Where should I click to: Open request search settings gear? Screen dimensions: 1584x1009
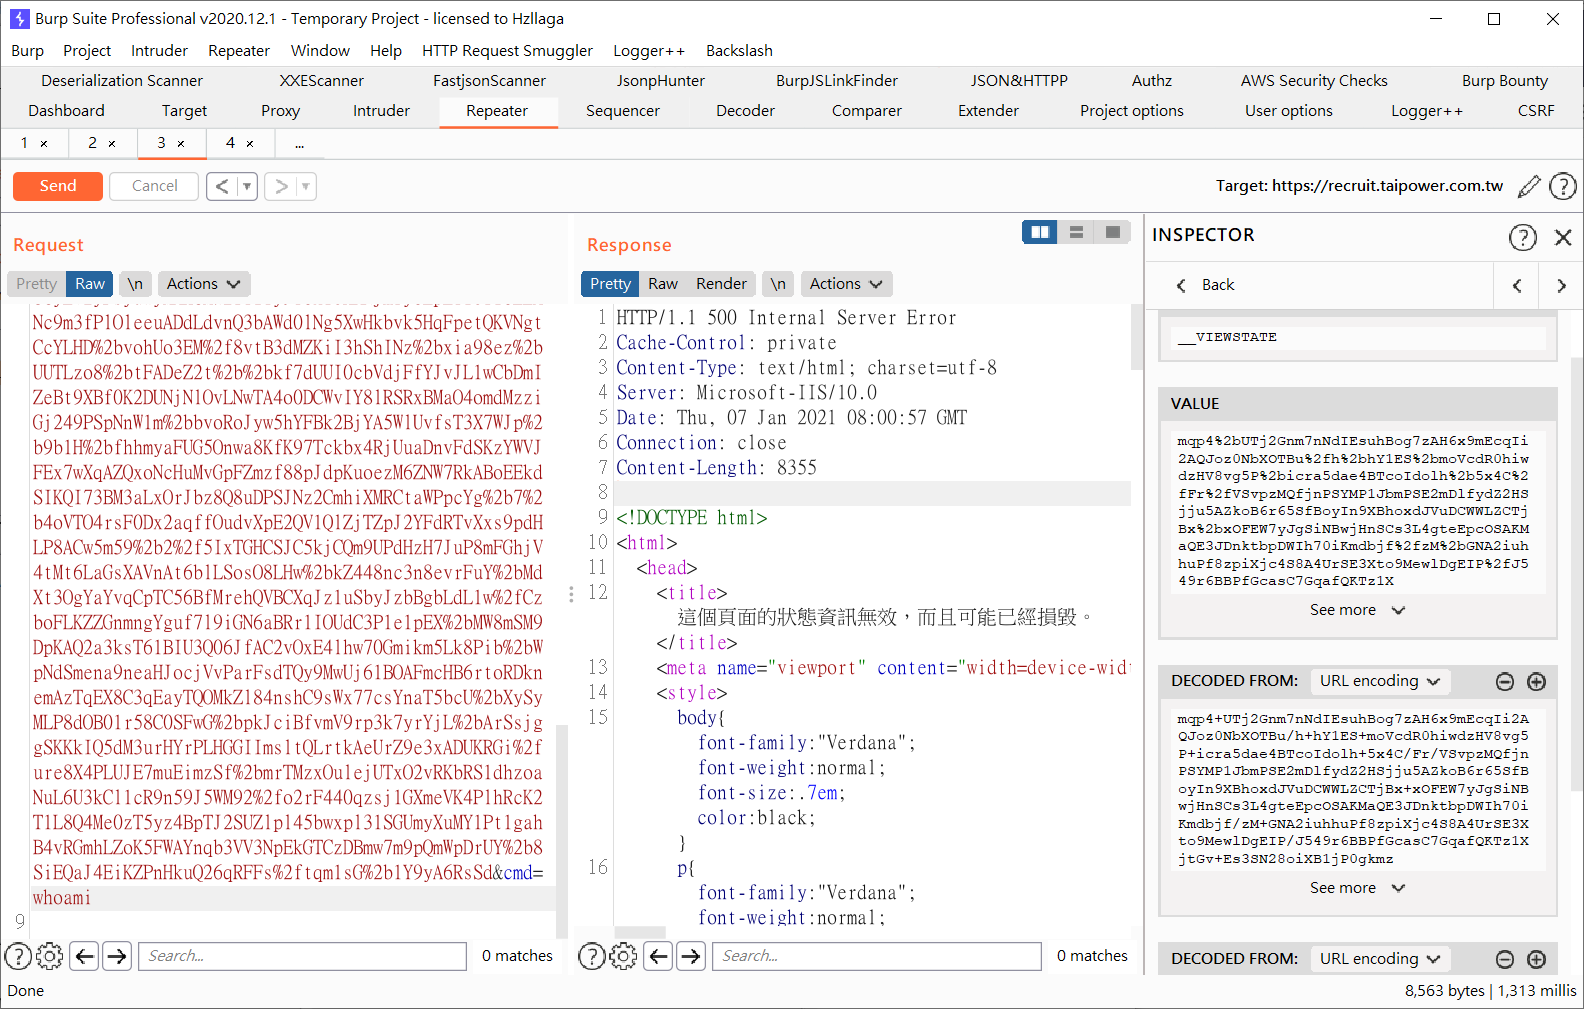click(x=49, y=957)
